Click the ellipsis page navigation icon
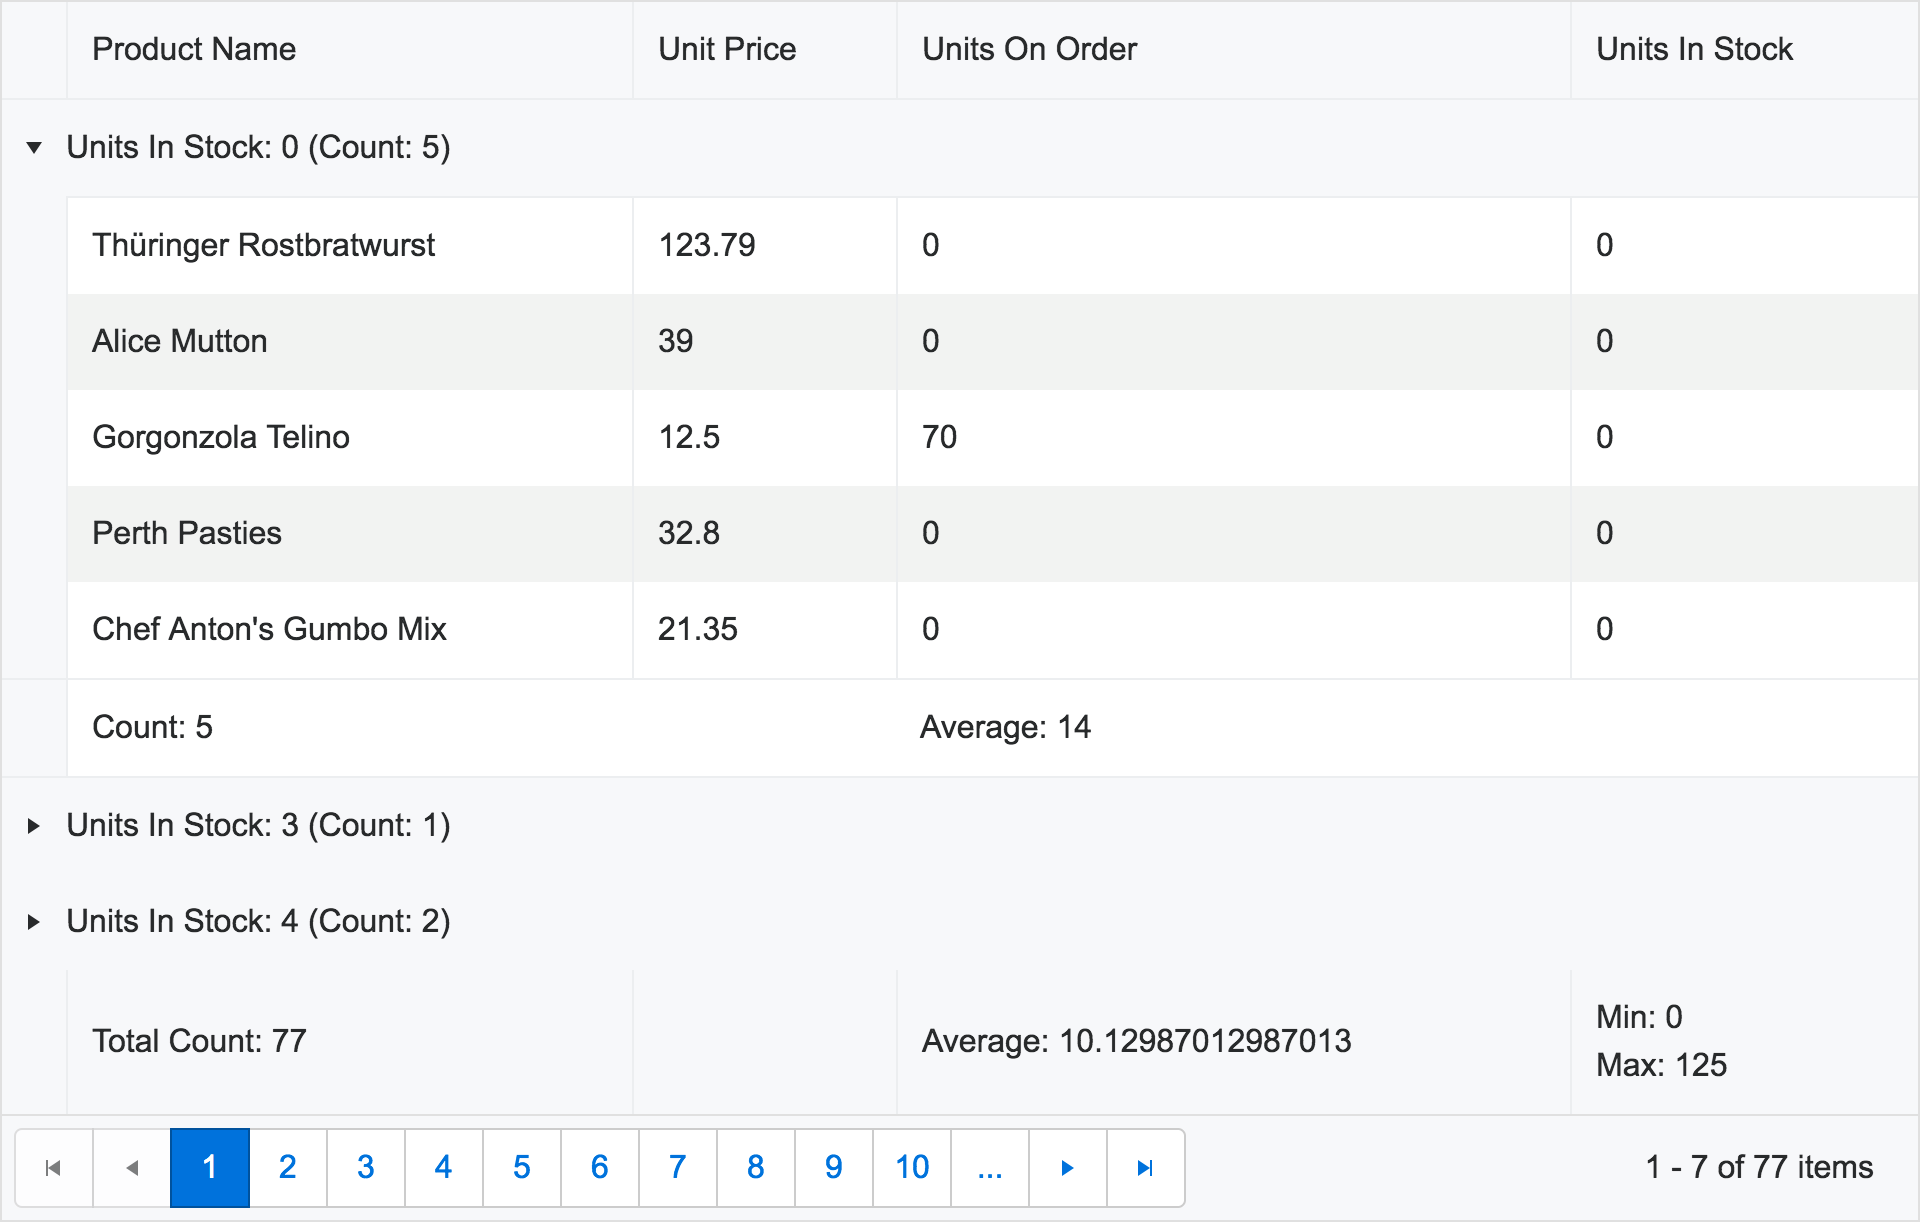Screen dimensions: 1920x1222 tap(989, 1166)
